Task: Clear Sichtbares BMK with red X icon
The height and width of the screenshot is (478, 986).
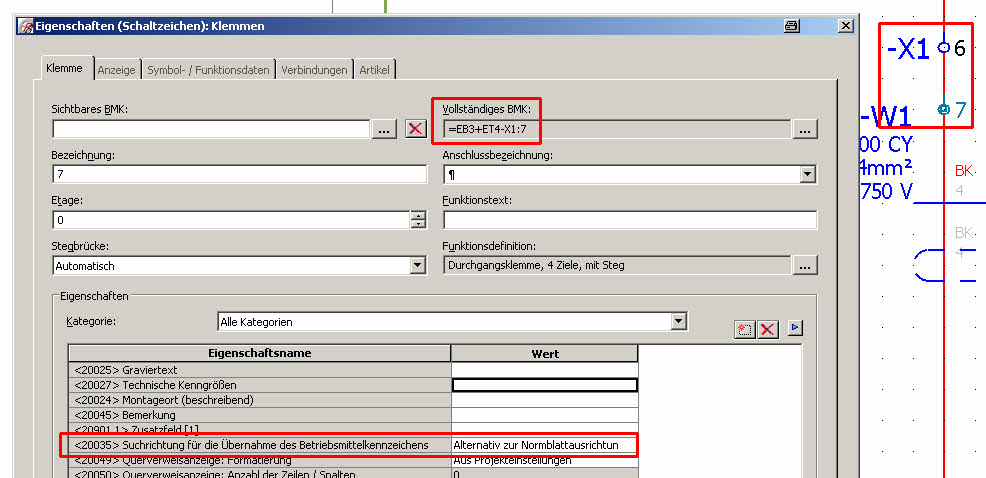Action: 415,129
